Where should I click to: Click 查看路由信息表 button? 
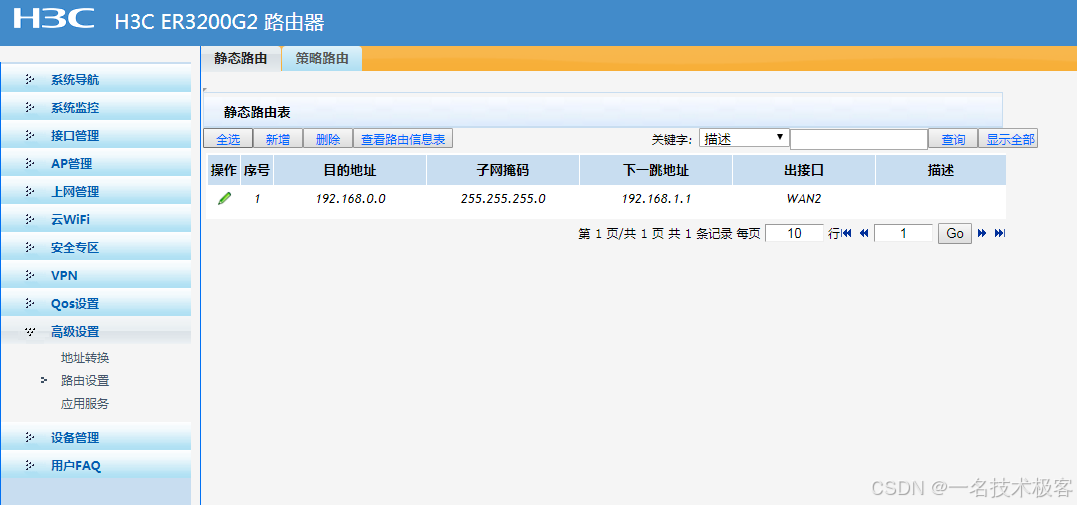(403, 139)
